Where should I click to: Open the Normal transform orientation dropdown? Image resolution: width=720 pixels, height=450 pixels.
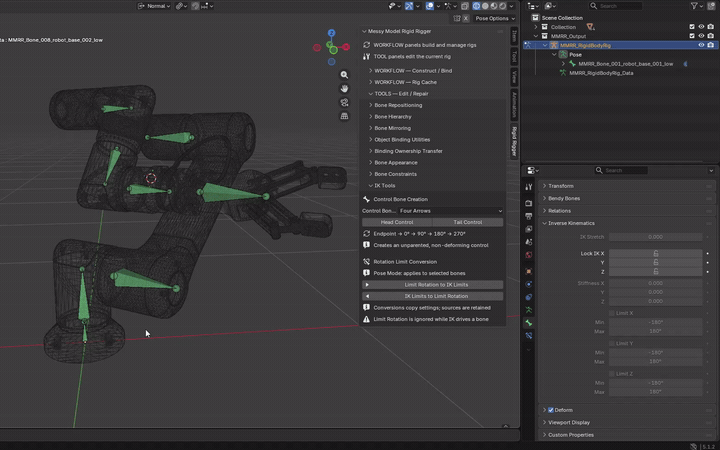[x=154, y=6]
